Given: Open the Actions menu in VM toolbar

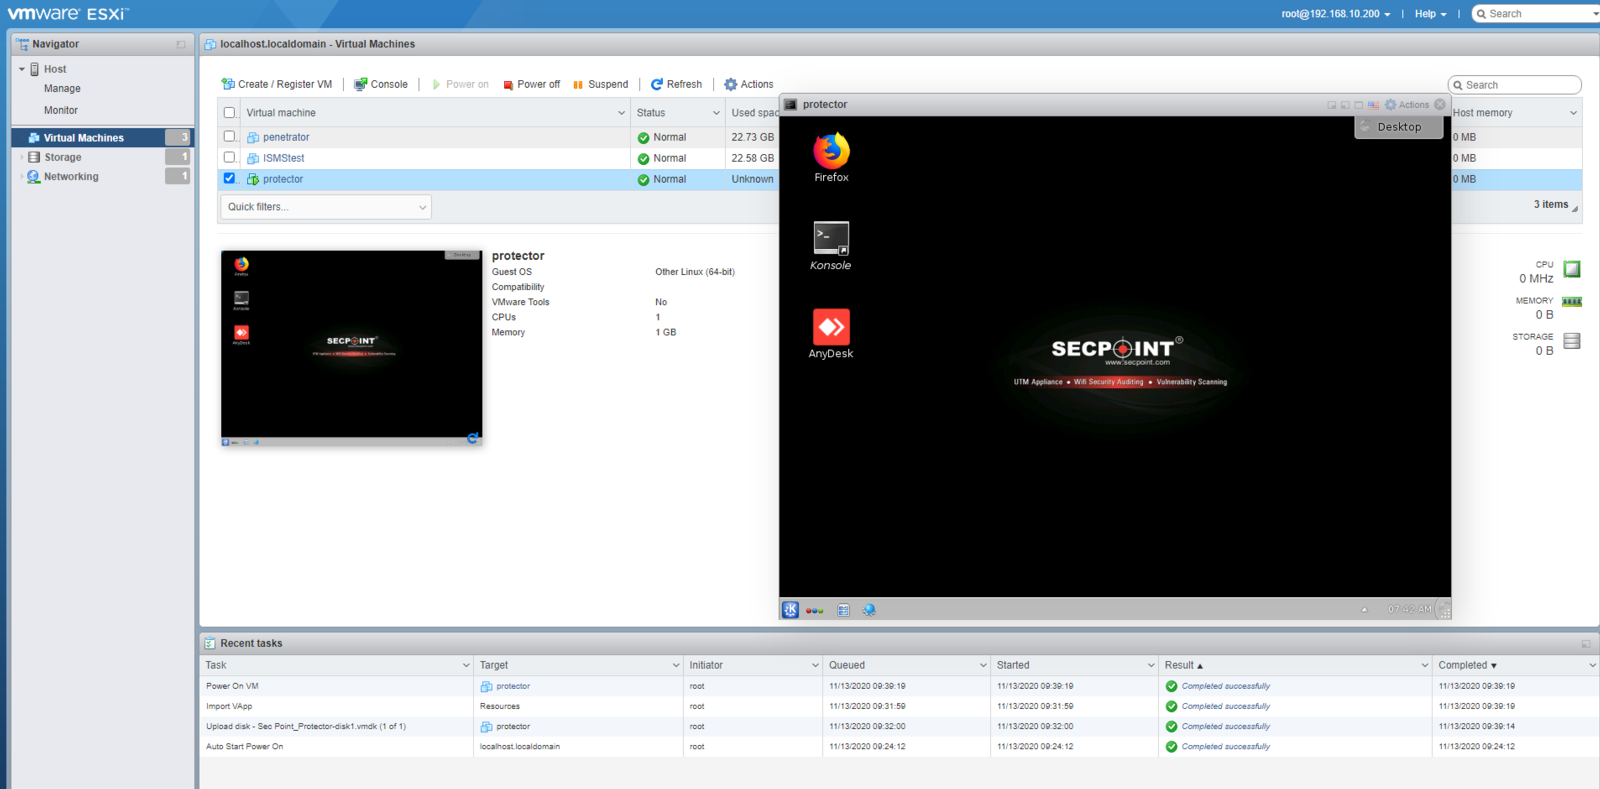Looking at the screenshot, I should point(748,85).
